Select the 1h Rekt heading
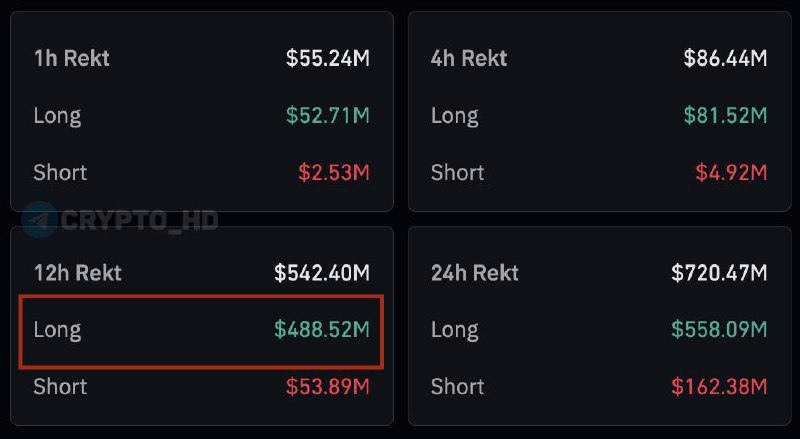The image size is (800, 439). pyautogui.click(x=71, y=58)
